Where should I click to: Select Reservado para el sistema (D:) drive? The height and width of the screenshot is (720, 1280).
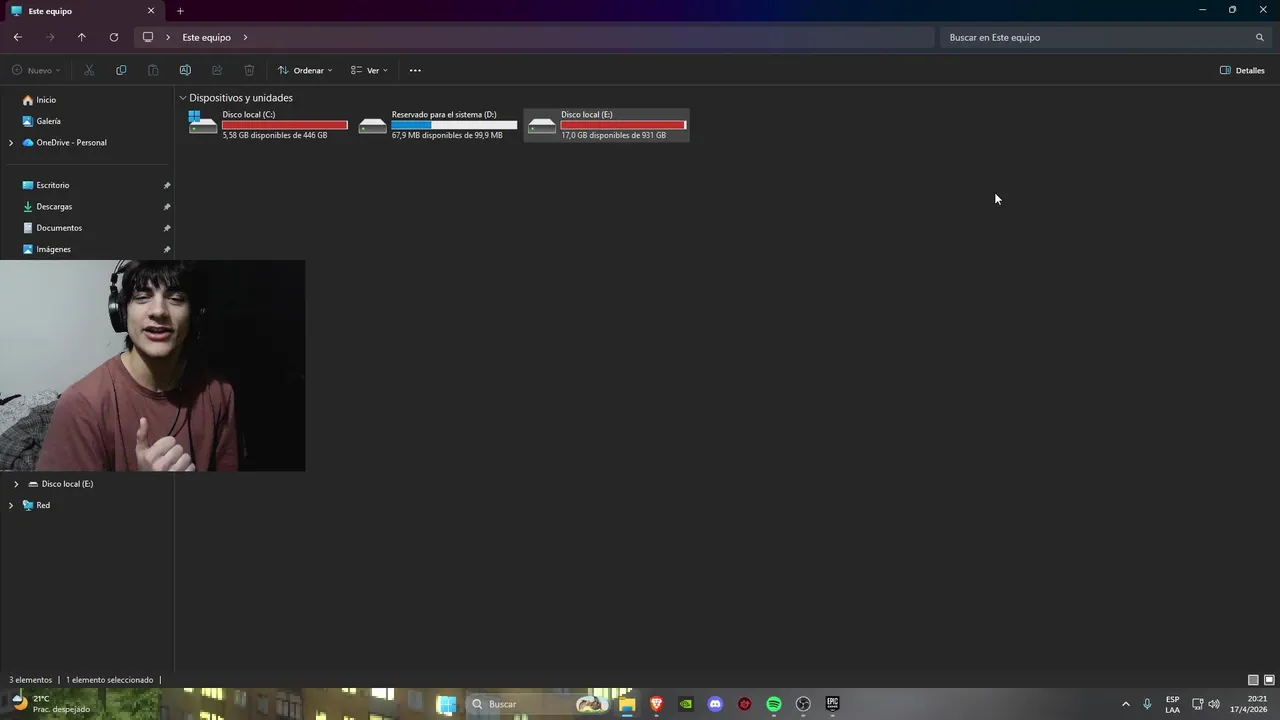point(438,125)
